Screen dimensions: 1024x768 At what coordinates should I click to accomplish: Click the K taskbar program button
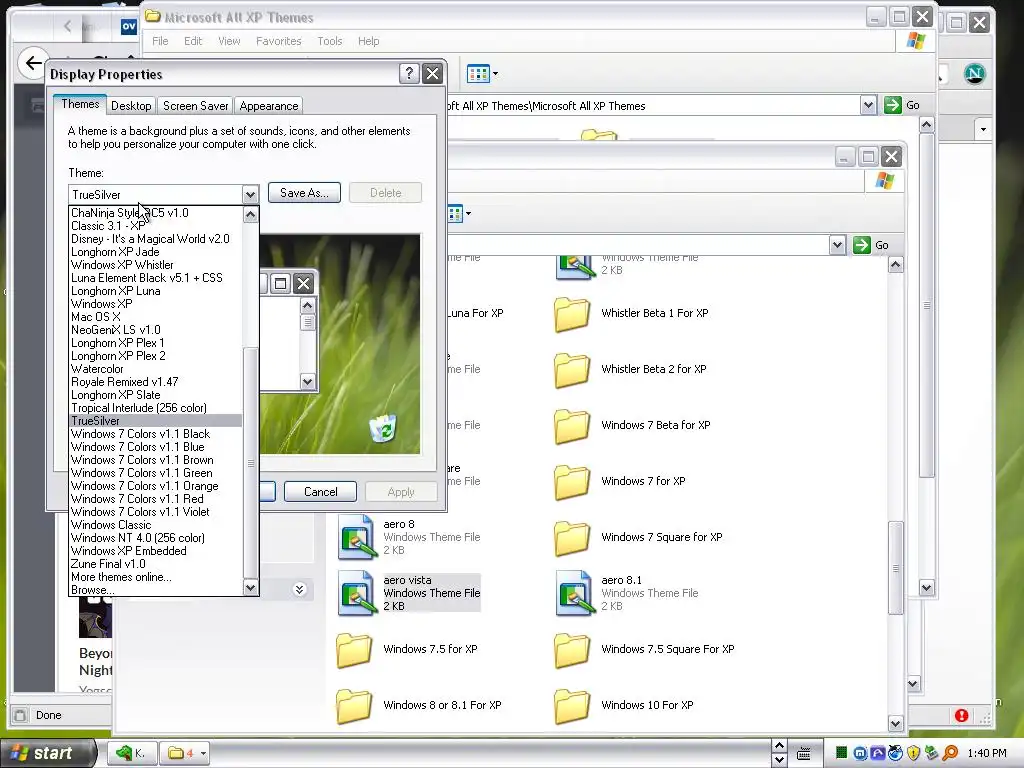pyautogui.click(x=131, y=753)
